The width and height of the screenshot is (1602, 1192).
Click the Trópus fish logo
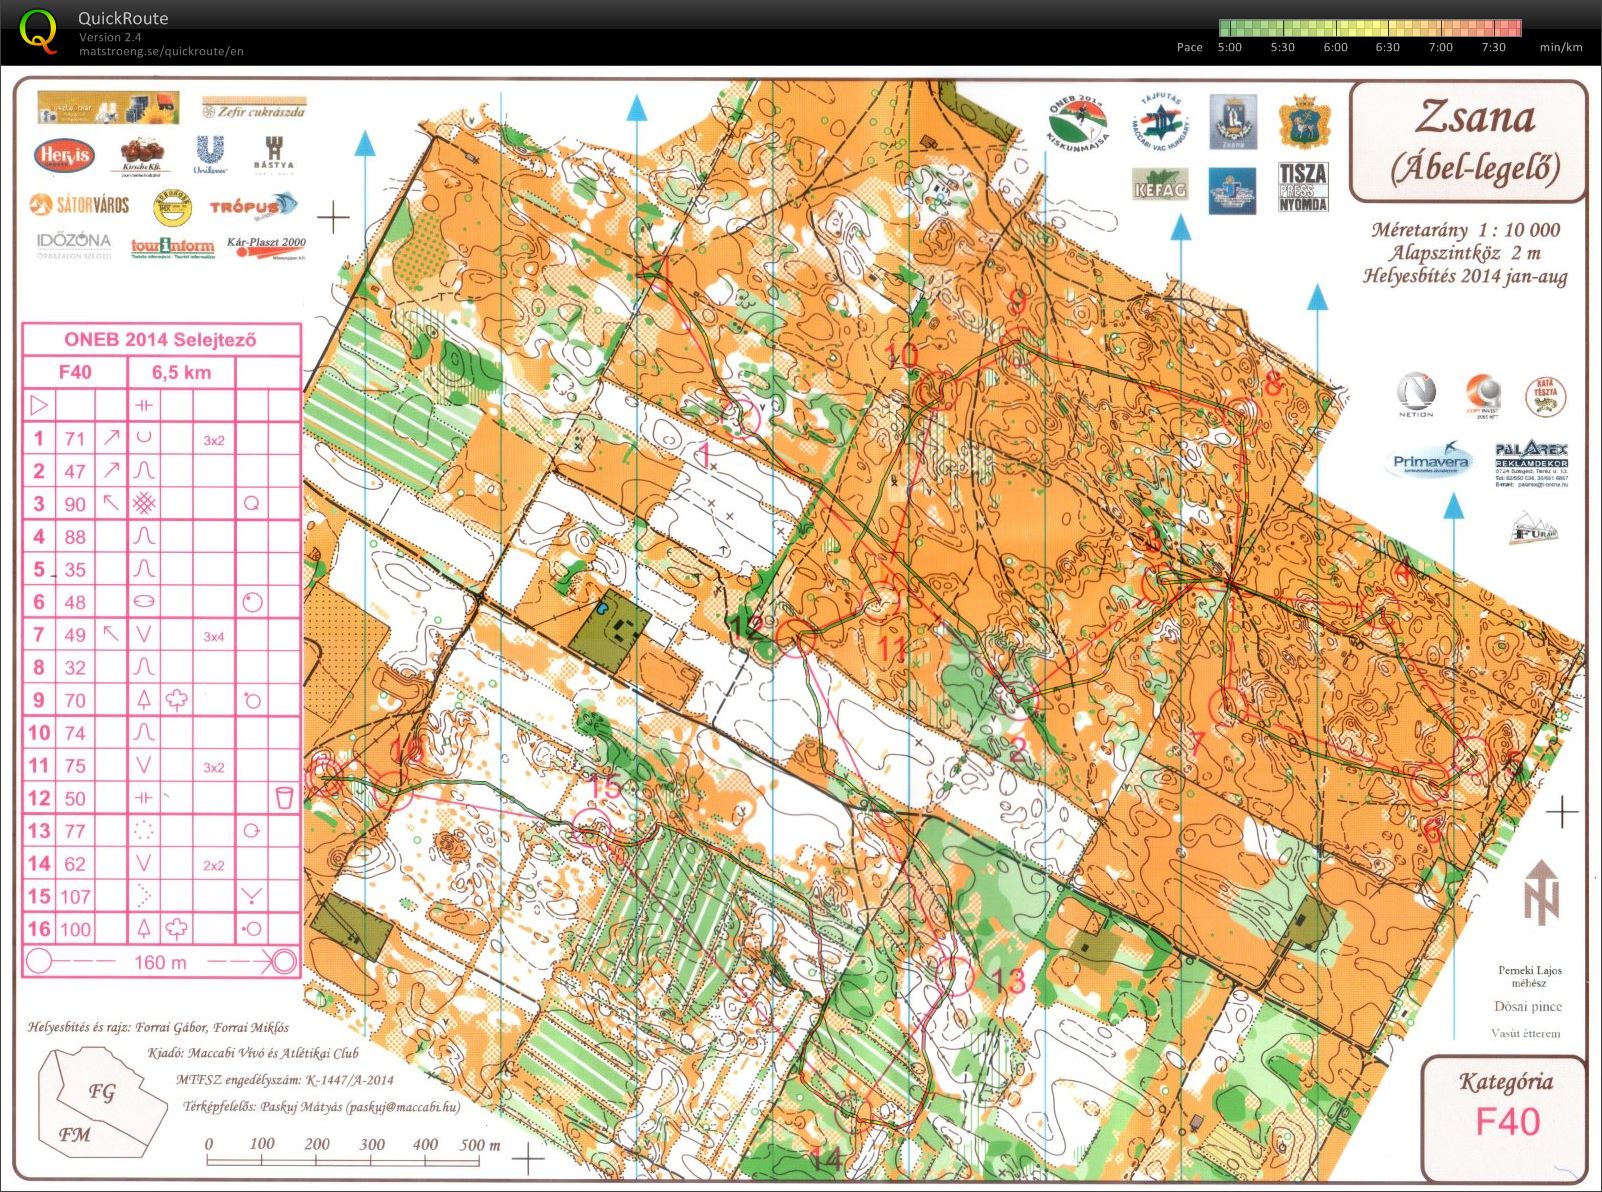coord(254,206)
